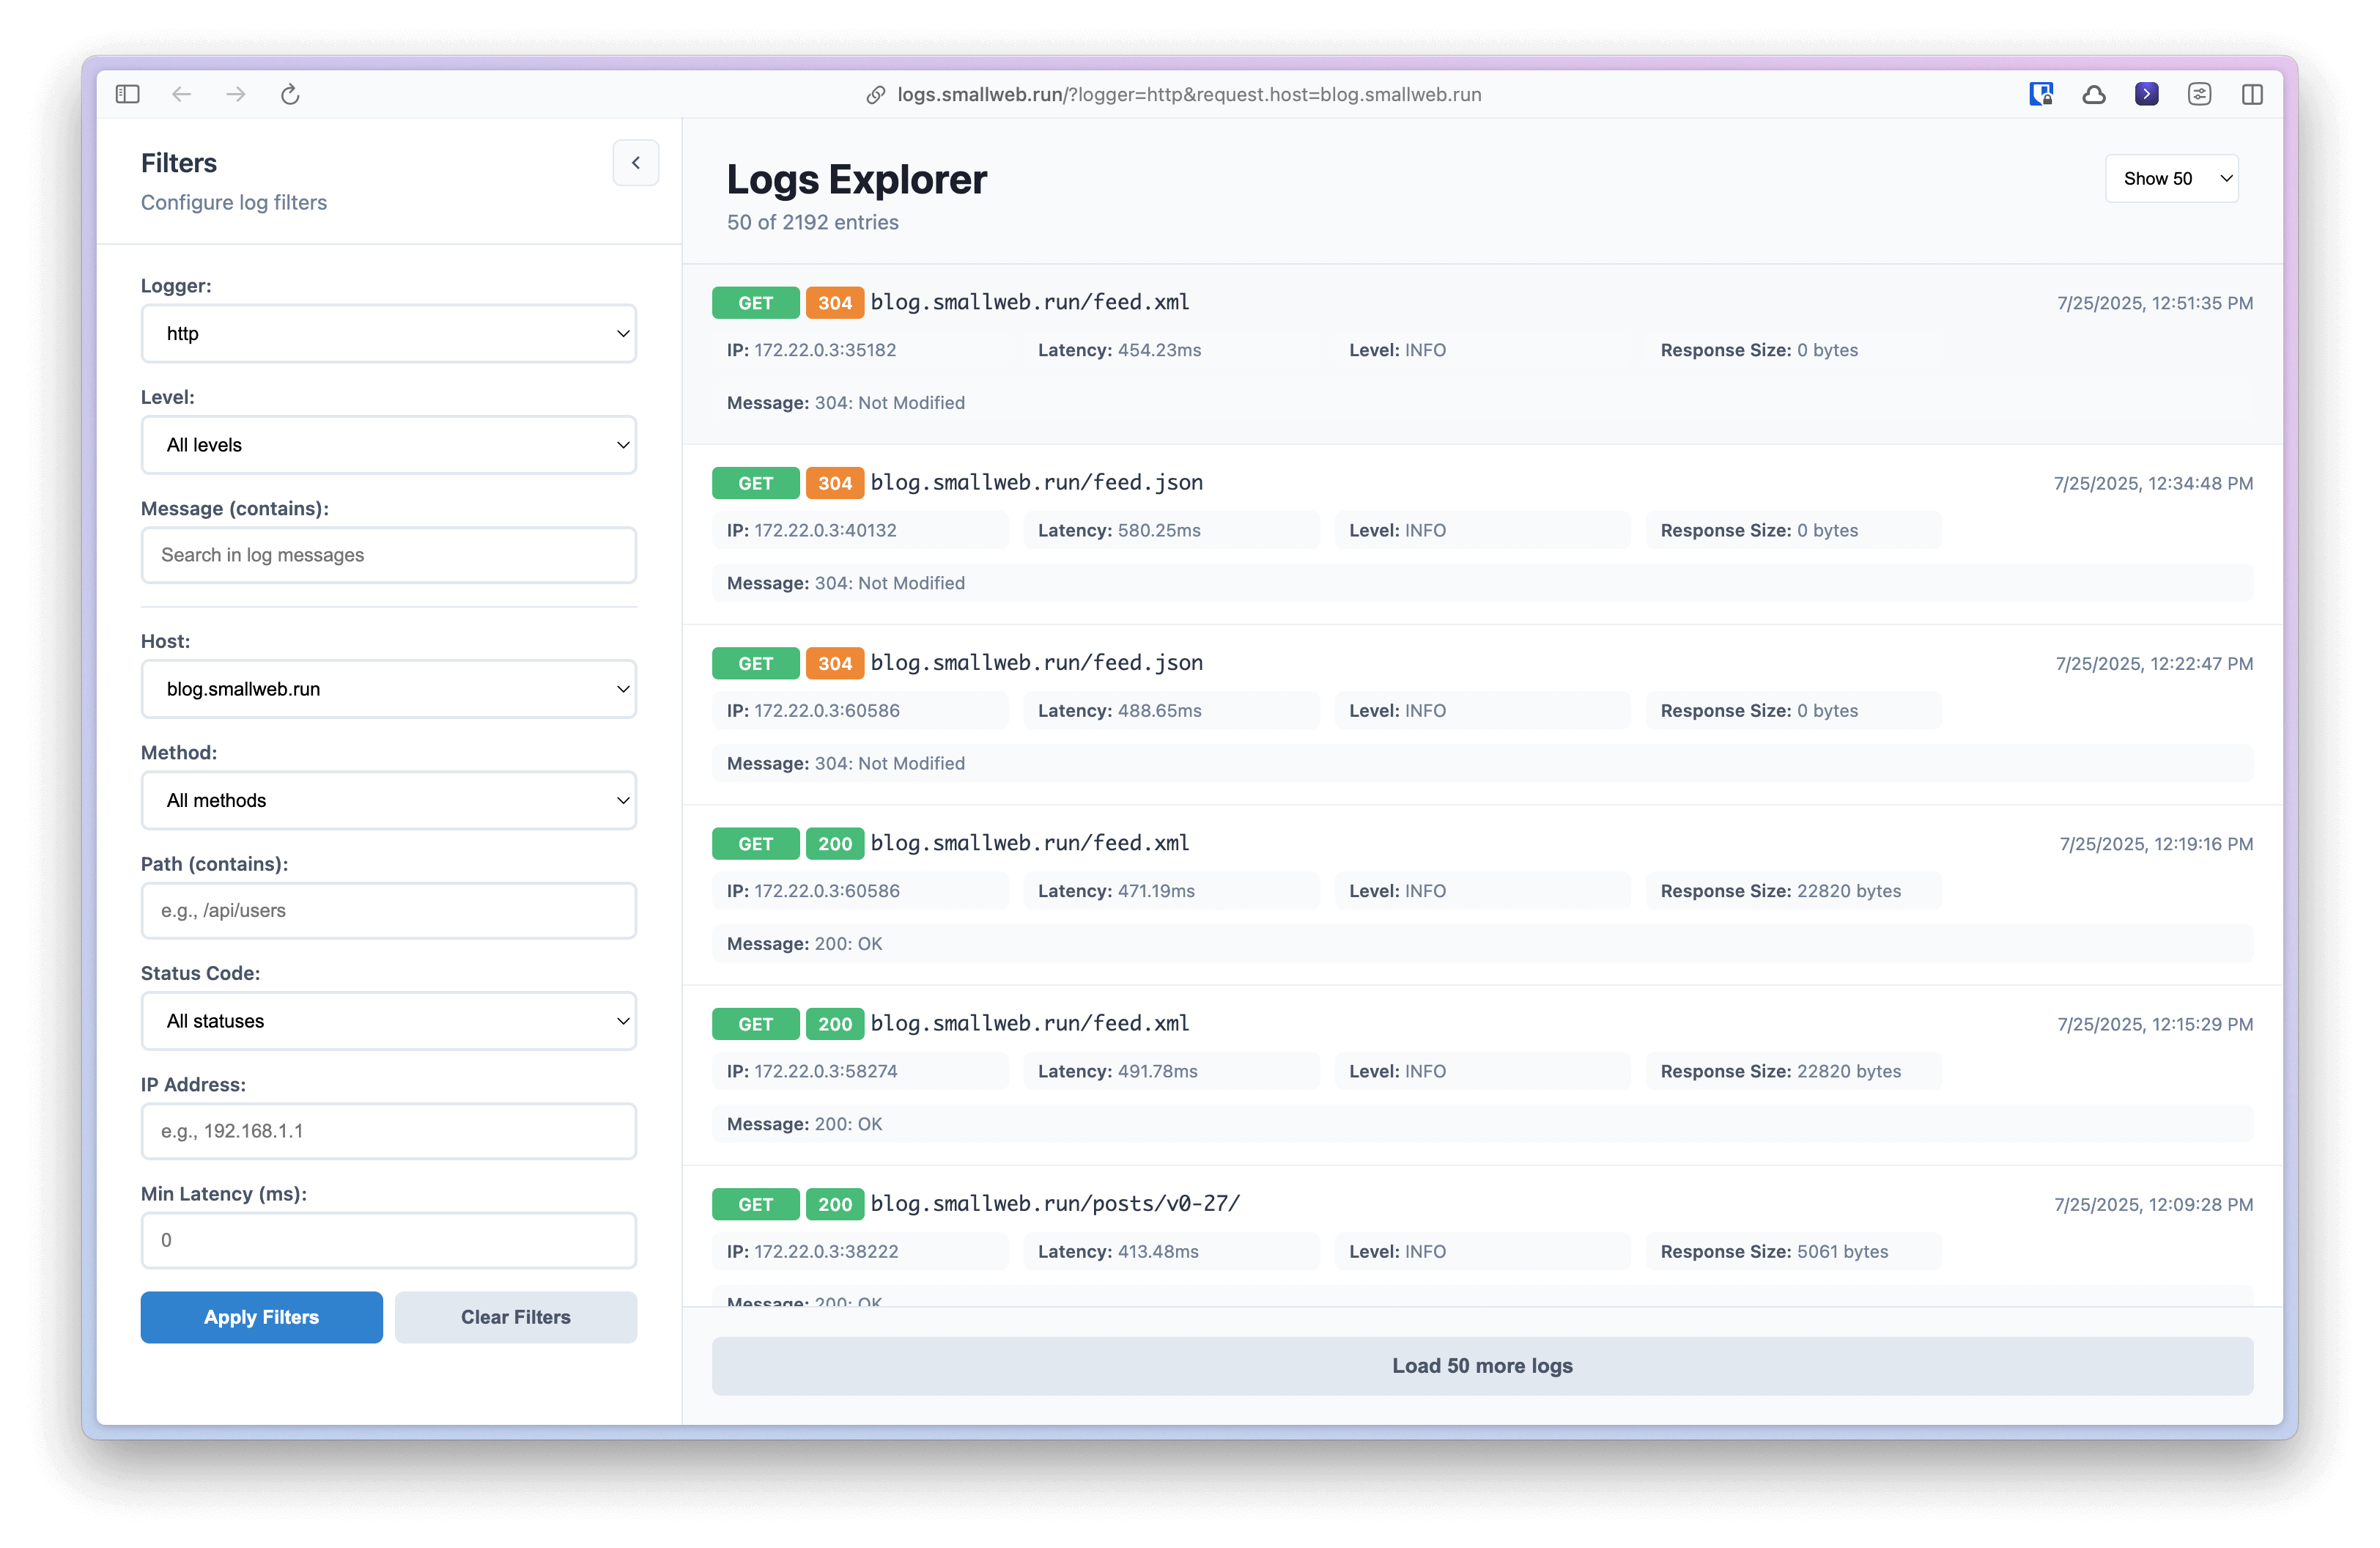
Task: Go forward with the browser forward arrow
Action: [236, 94]
